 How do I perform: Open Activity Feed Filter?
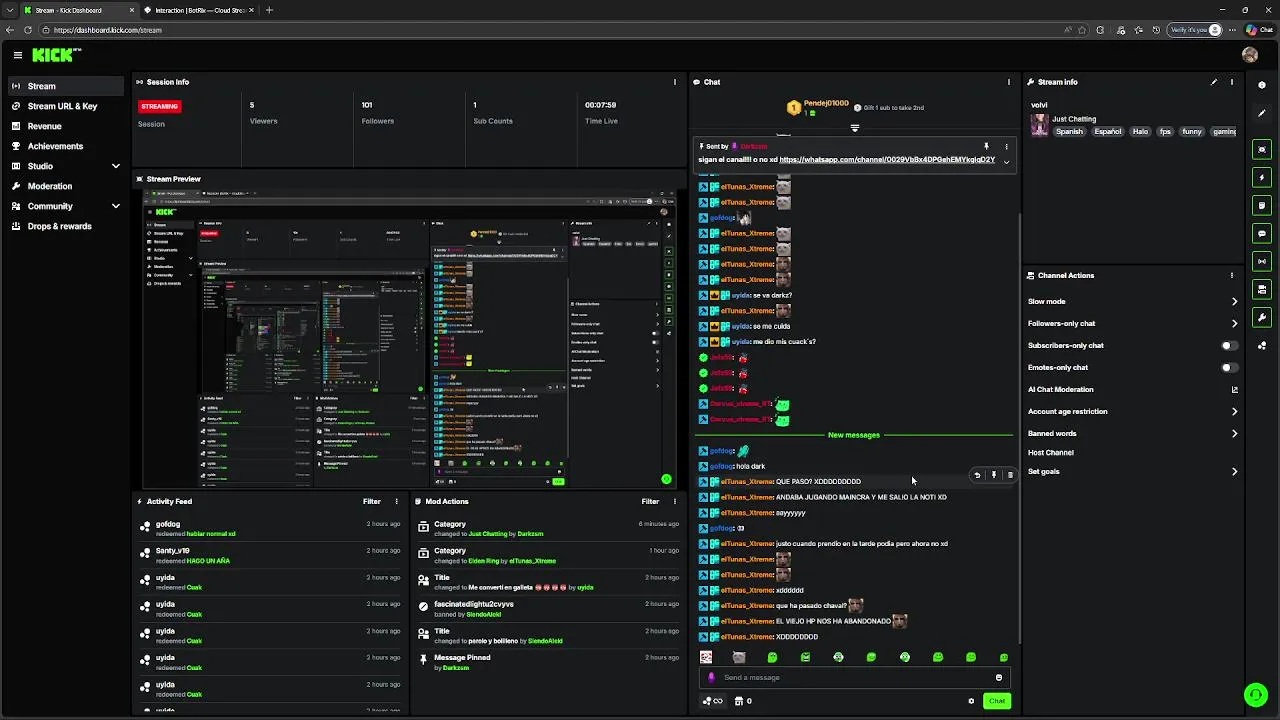[372, 501]
